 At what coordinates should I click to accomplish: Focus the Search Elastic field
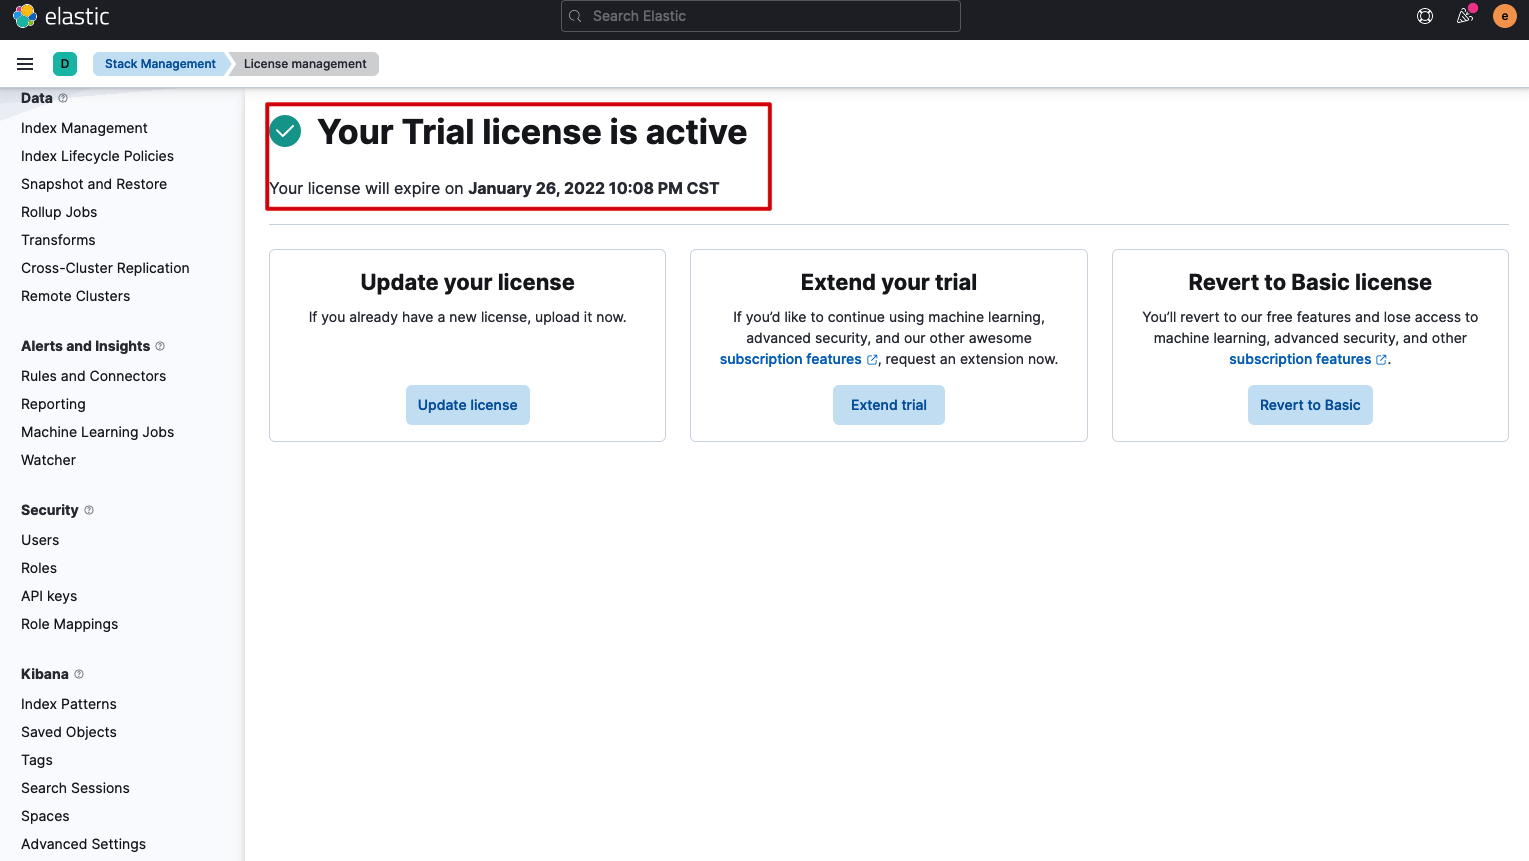coord(761,16)
